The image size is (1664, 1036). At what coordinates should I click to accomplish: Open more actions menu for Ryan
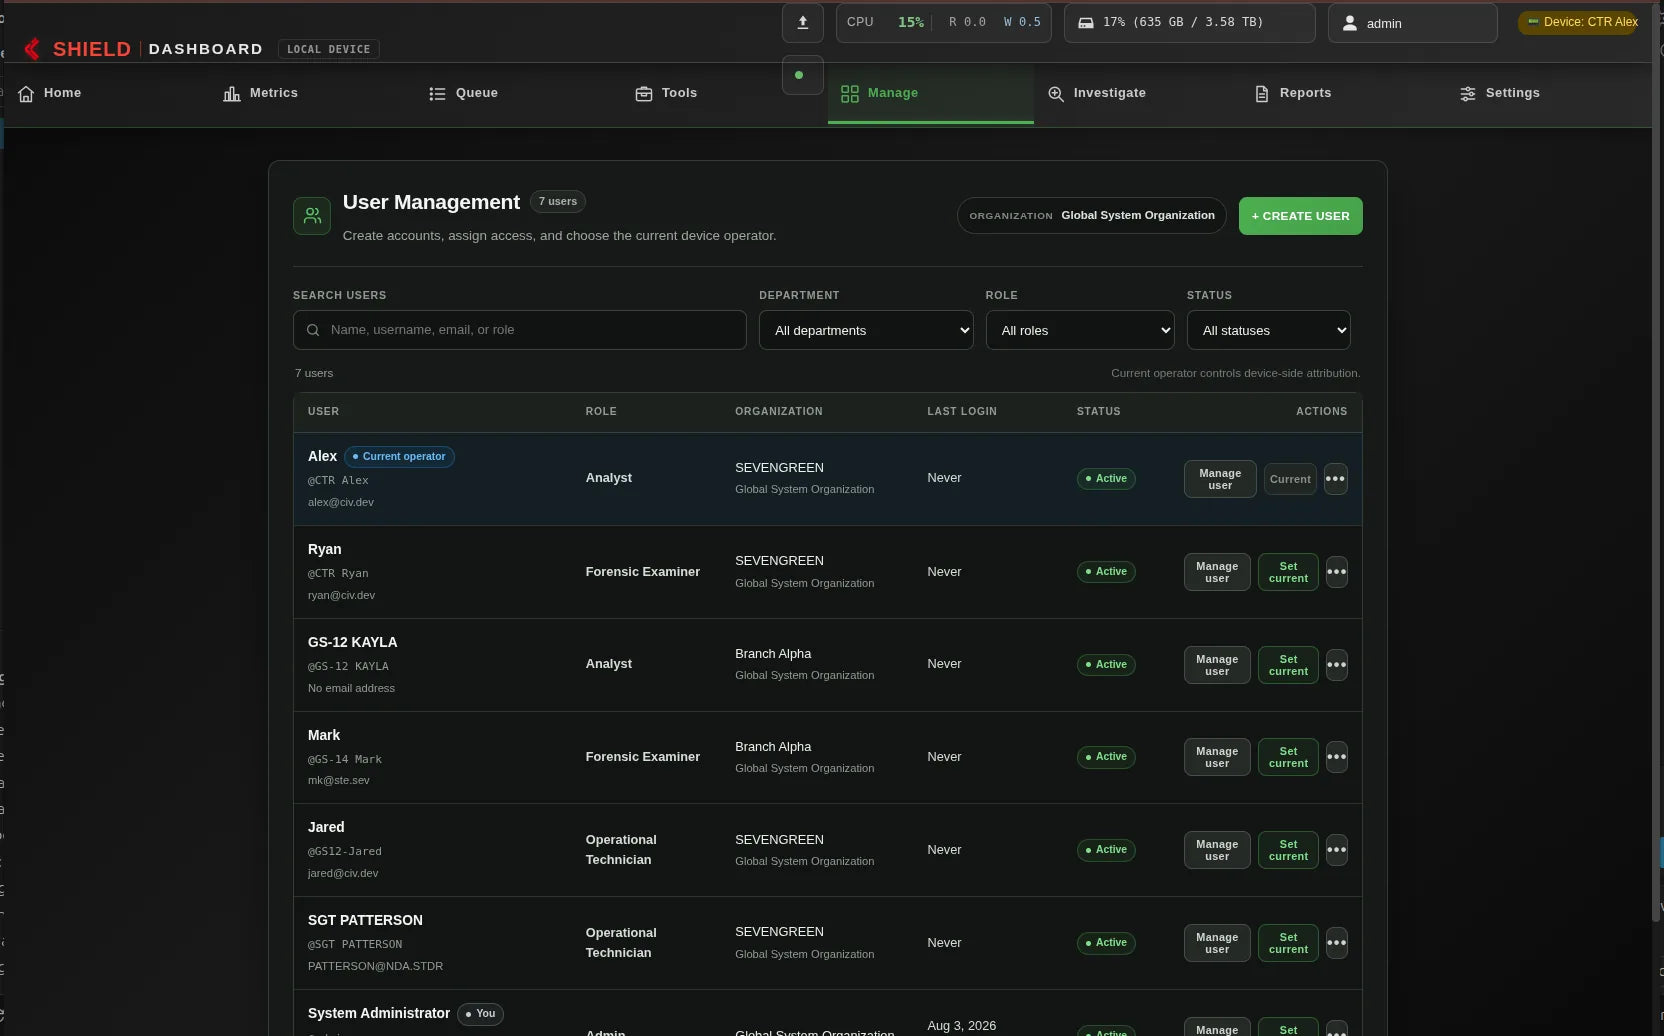click(x=1336, y=572)
